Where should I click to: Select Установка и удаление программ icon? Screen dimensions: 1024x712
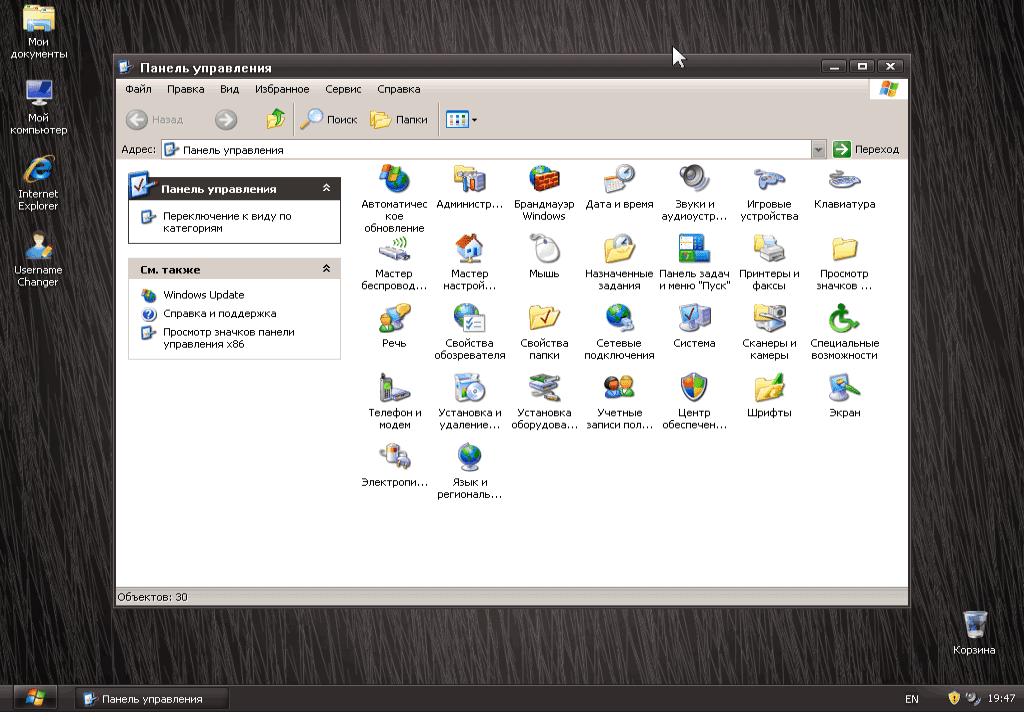(470, 387)
